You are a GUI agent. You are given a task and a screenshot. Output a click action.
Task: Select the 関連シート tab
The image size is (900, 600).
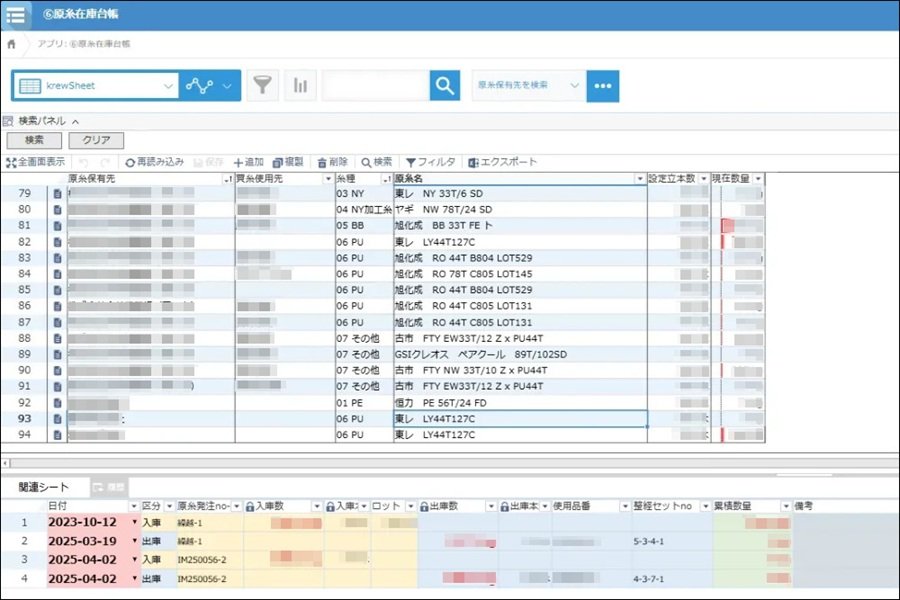coord(44,487)
